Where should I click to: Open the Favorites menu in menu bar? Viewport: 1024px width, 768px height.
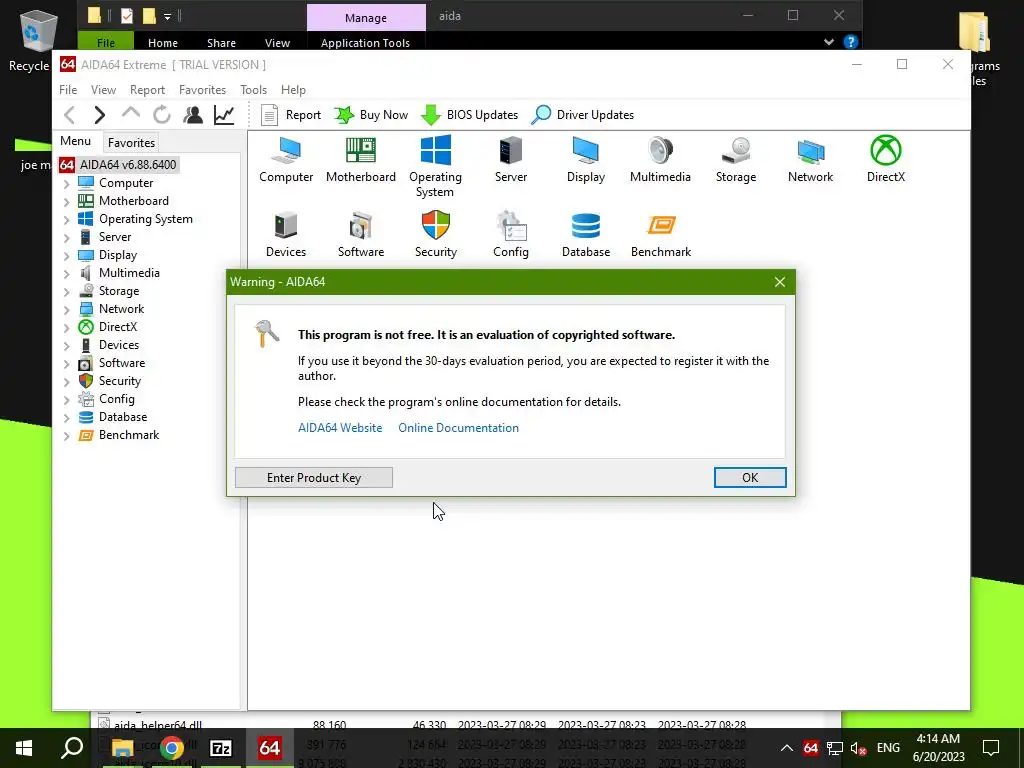(x=202, y=89)
